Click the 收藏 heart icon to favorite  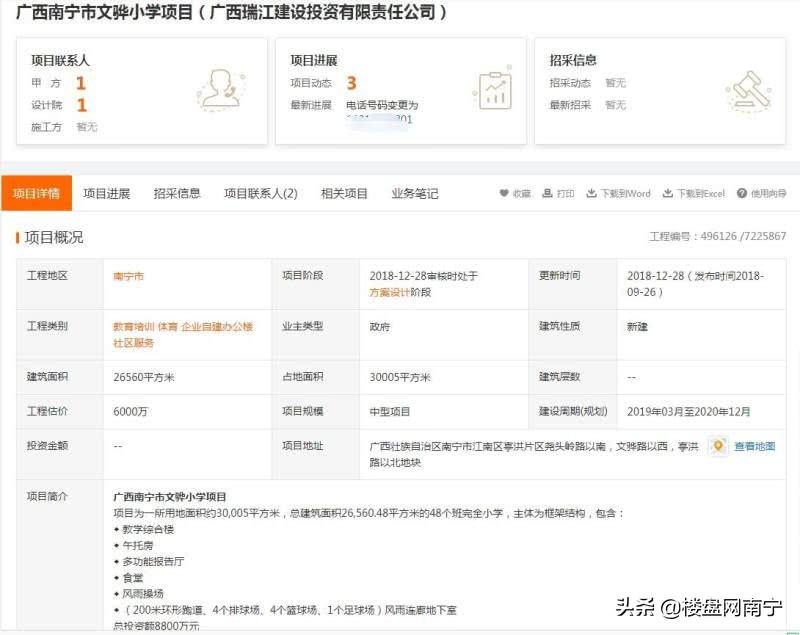pos(504,193)
